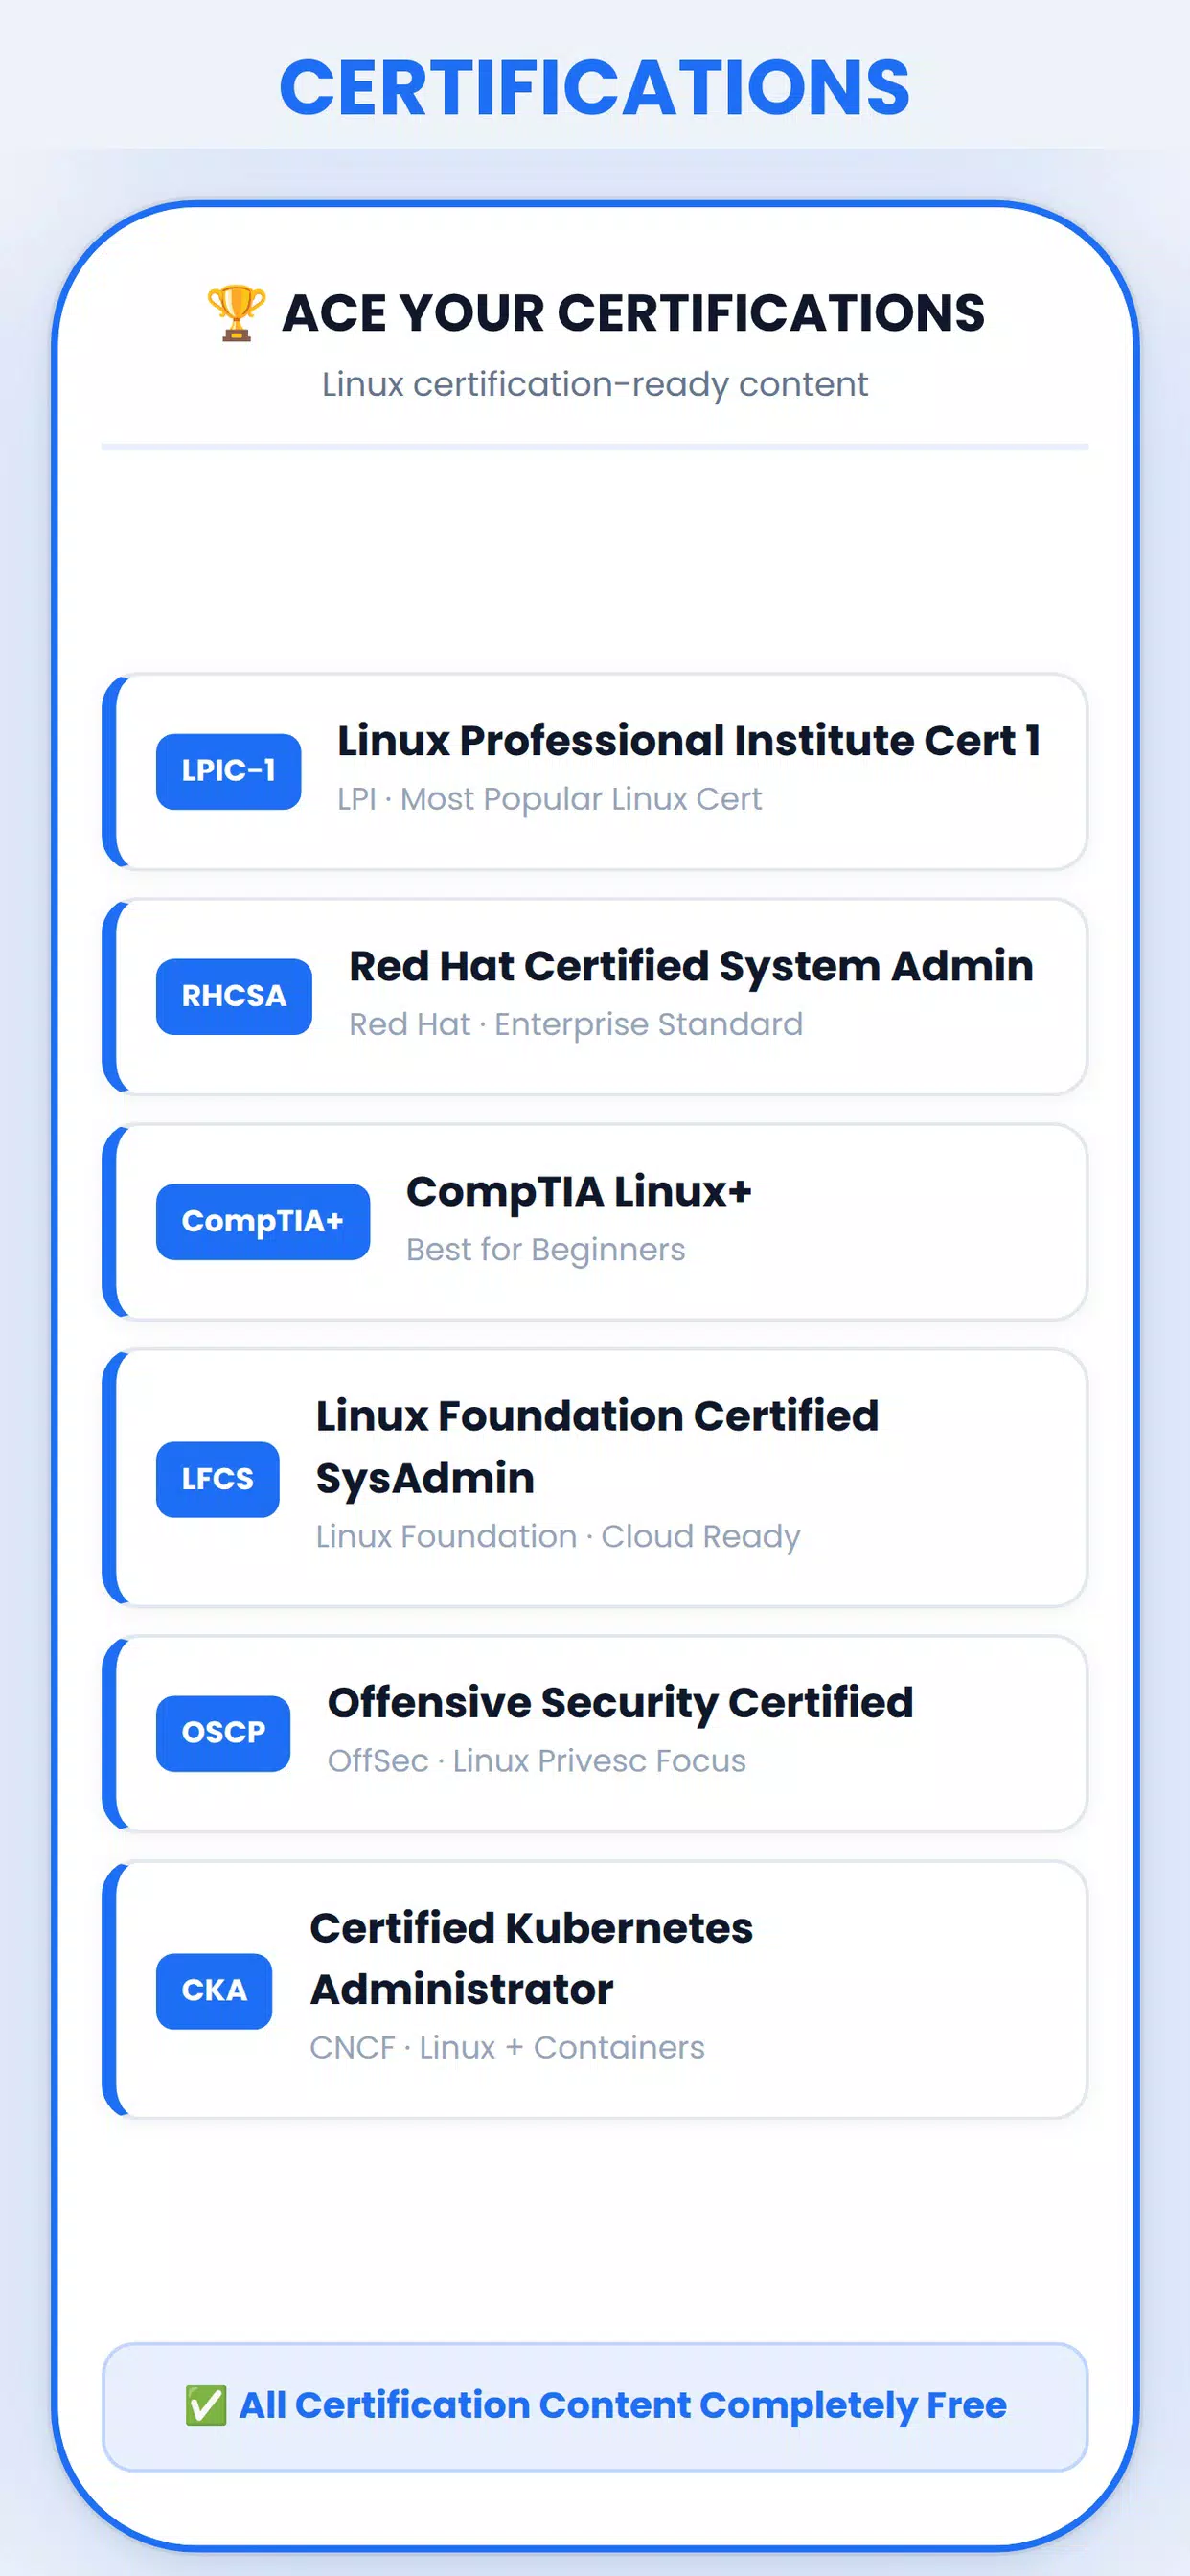Open Linux Foundation Certified SysAdmin title
The width and height of the screenshot is (1190, 2576).
coord(597,1447)
